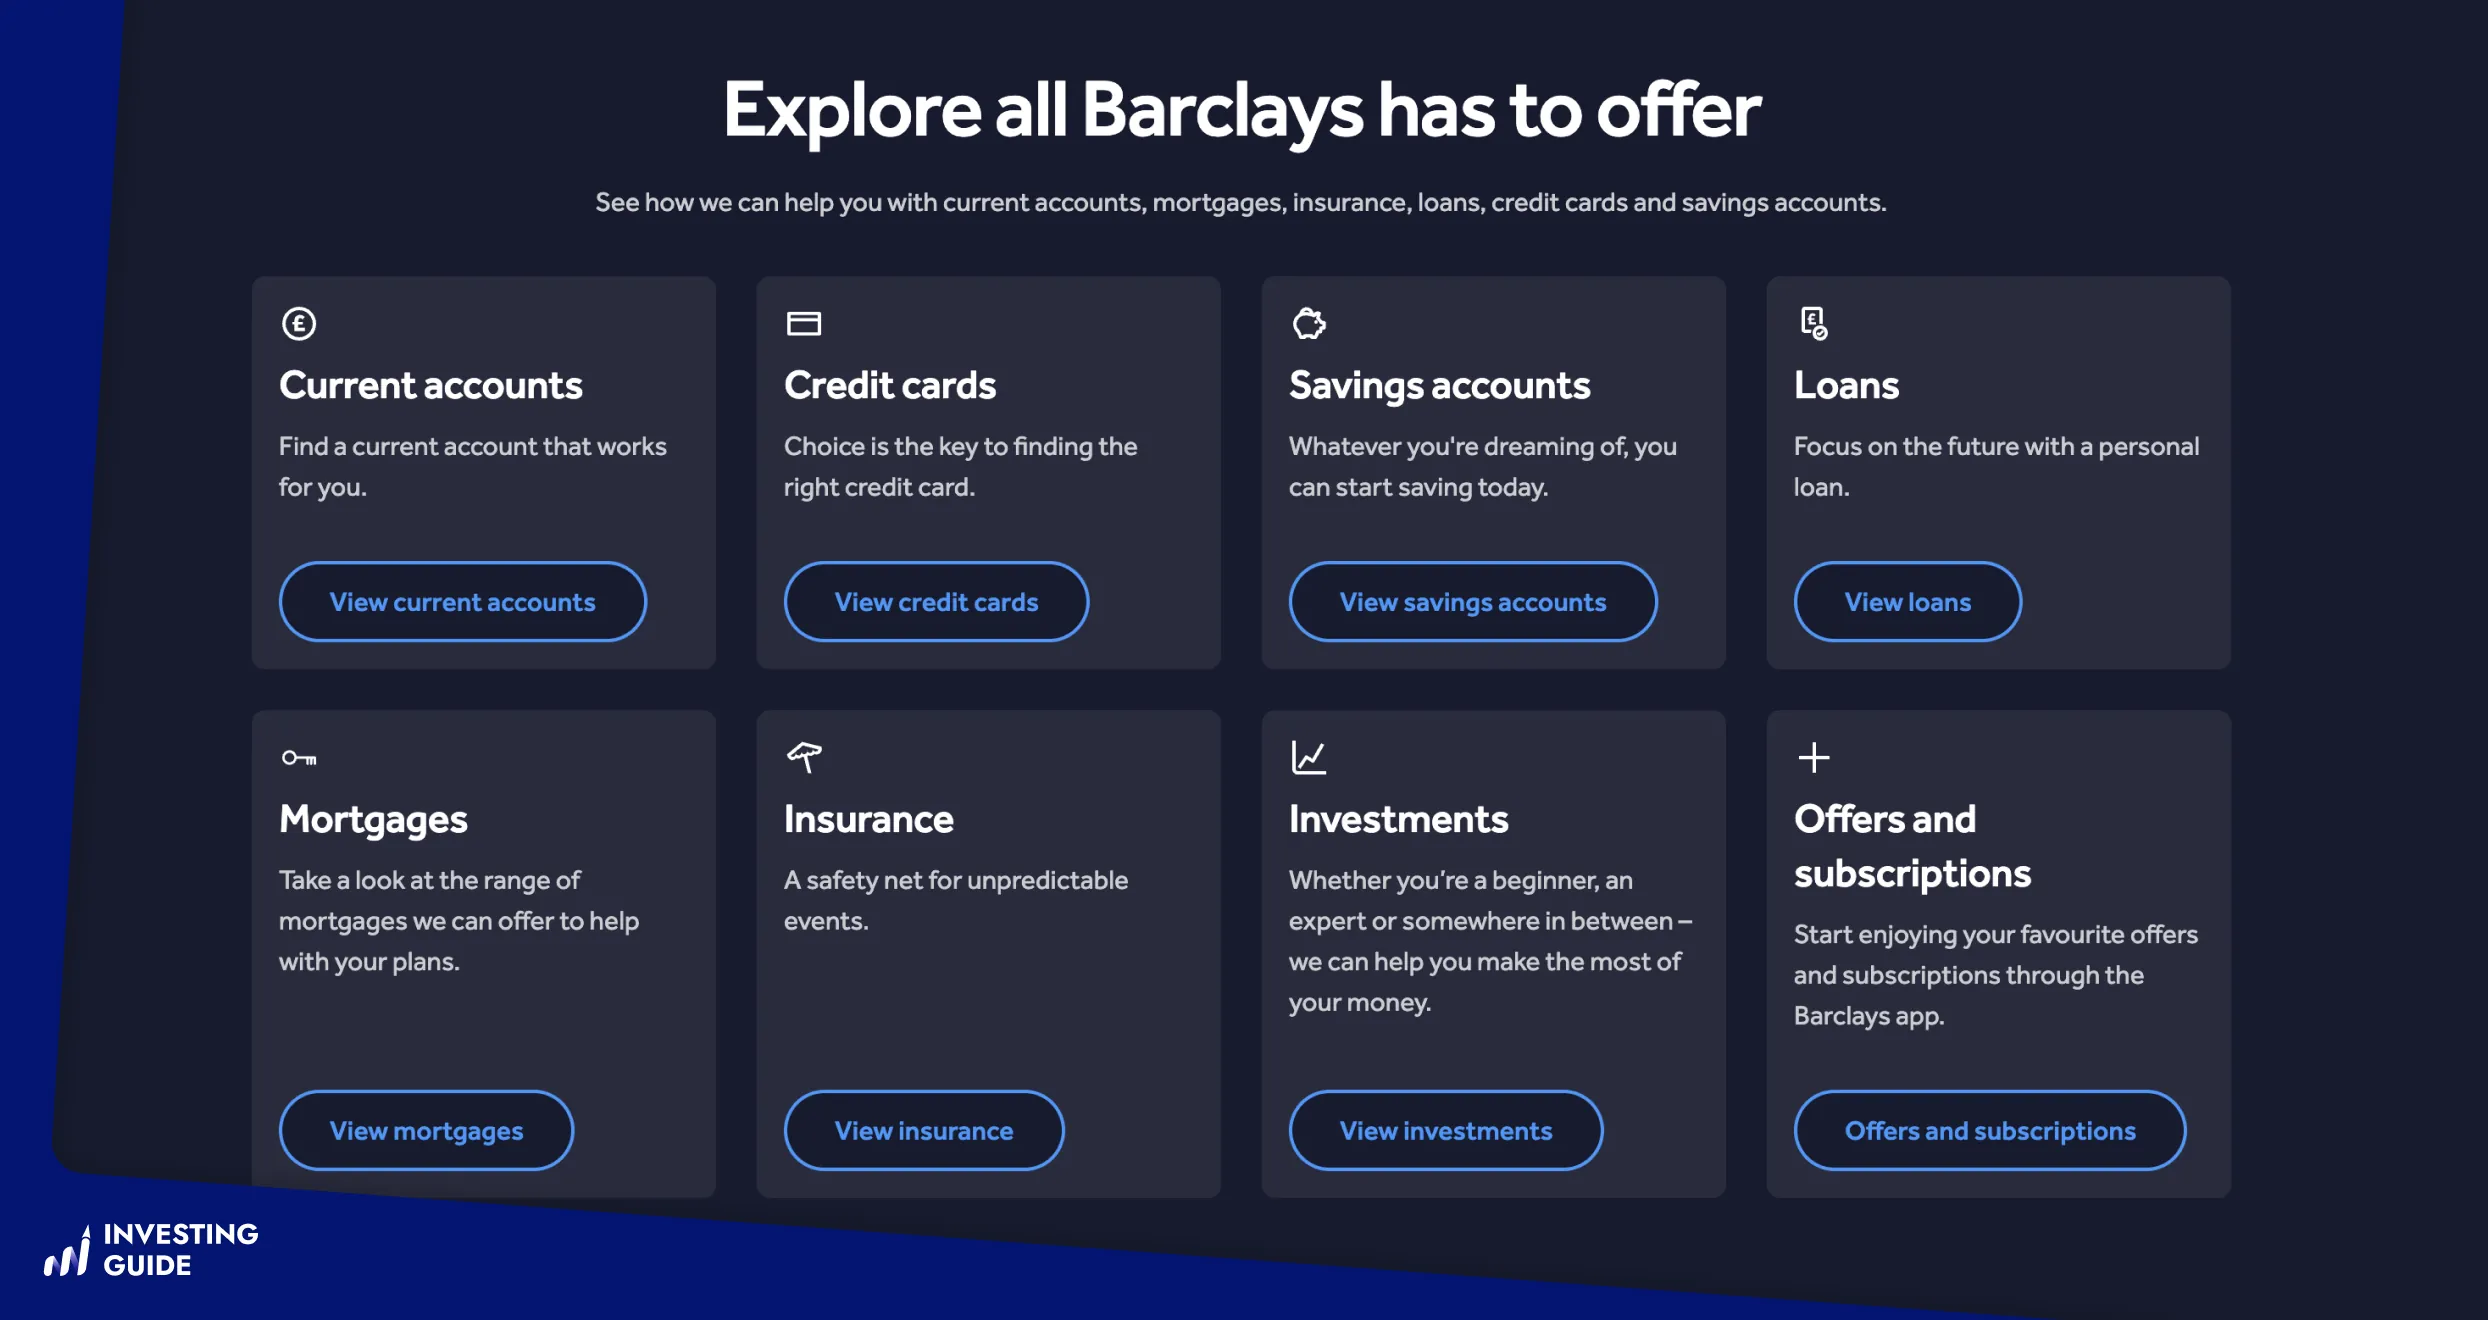Click the plus icon above Offers and subscriptions
The height and width of the screenshot is (1320, 2488).
pyautogui.click(x=1813, y=757)
